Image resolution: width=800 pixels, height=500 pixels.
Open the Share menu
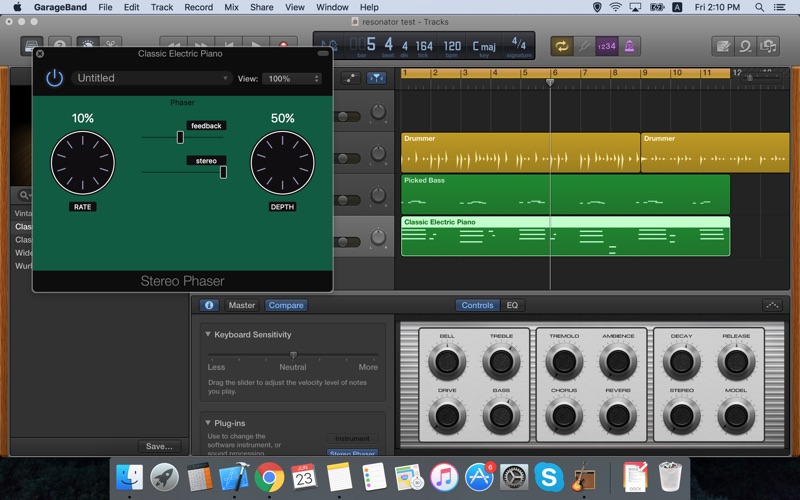261,7
